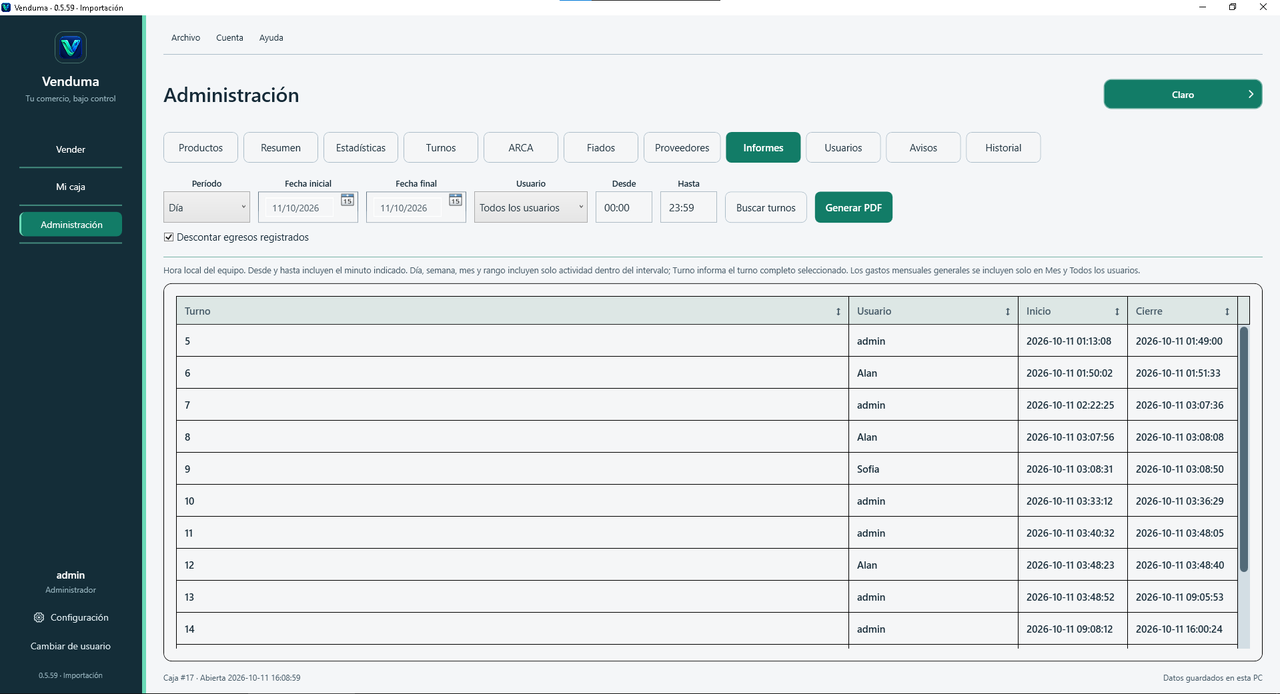Click the gear icon beside Configuración

coord(39,618)
